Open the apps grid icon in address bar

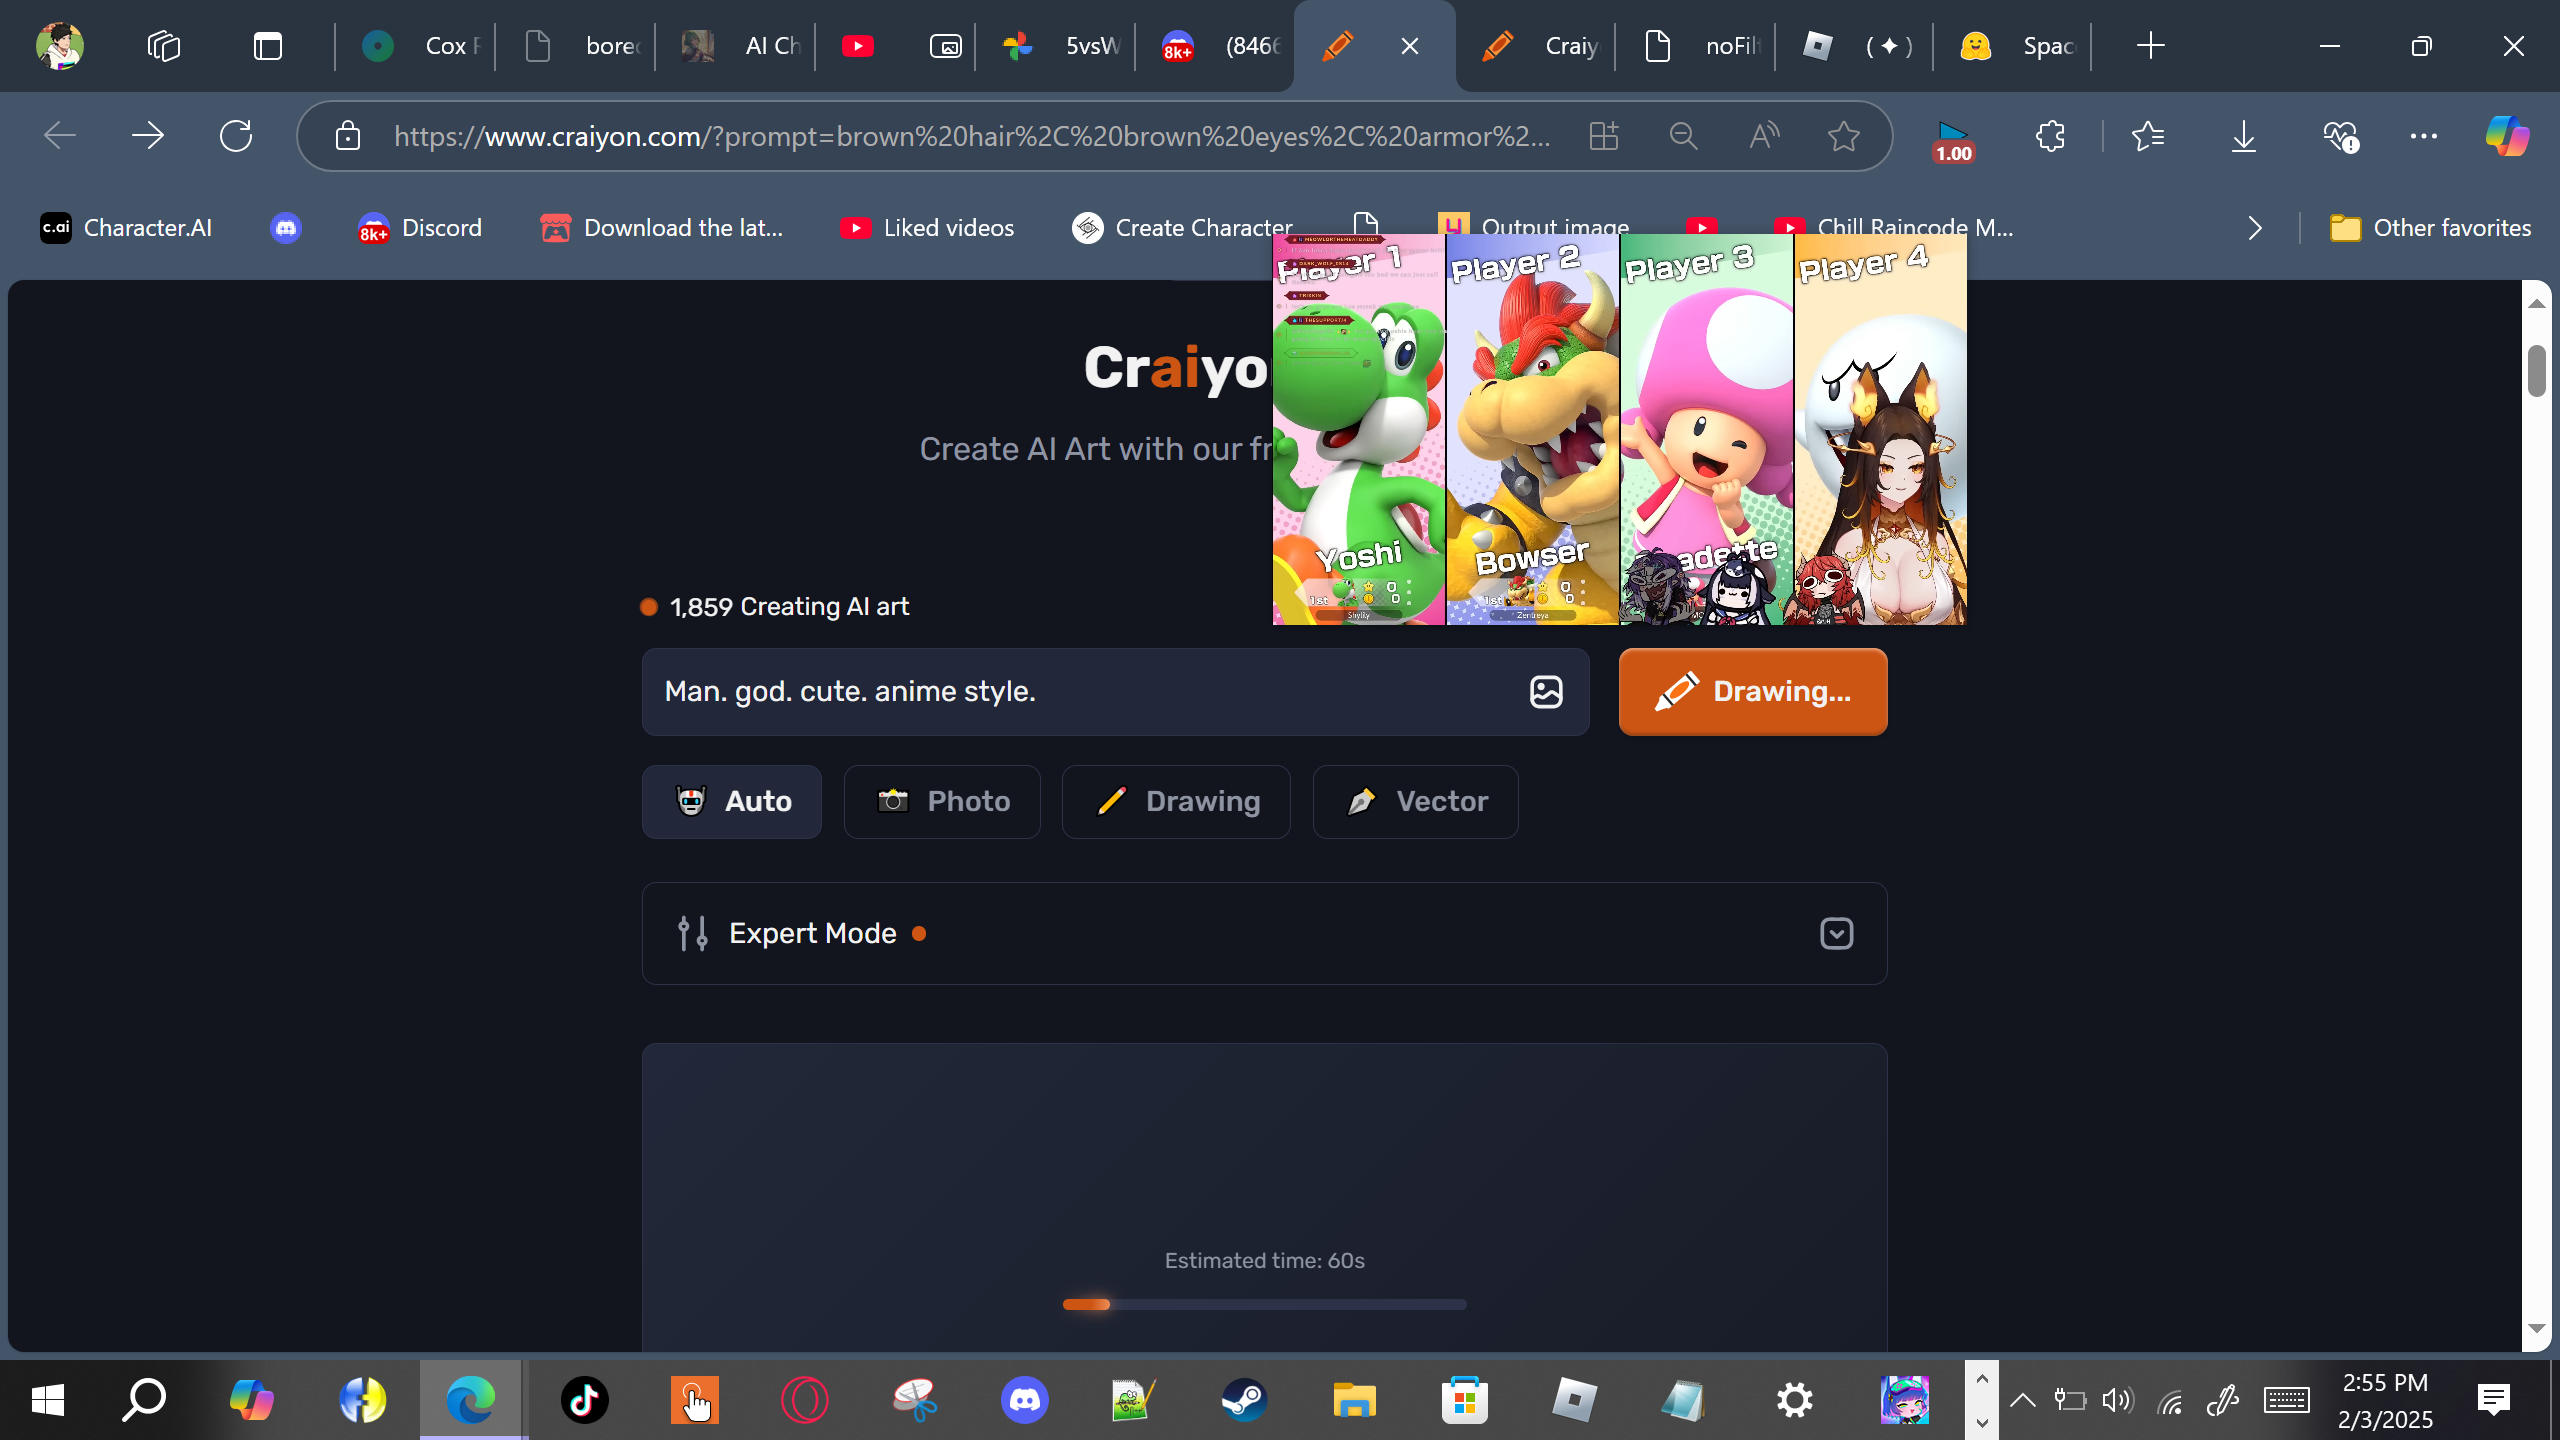1604,136
